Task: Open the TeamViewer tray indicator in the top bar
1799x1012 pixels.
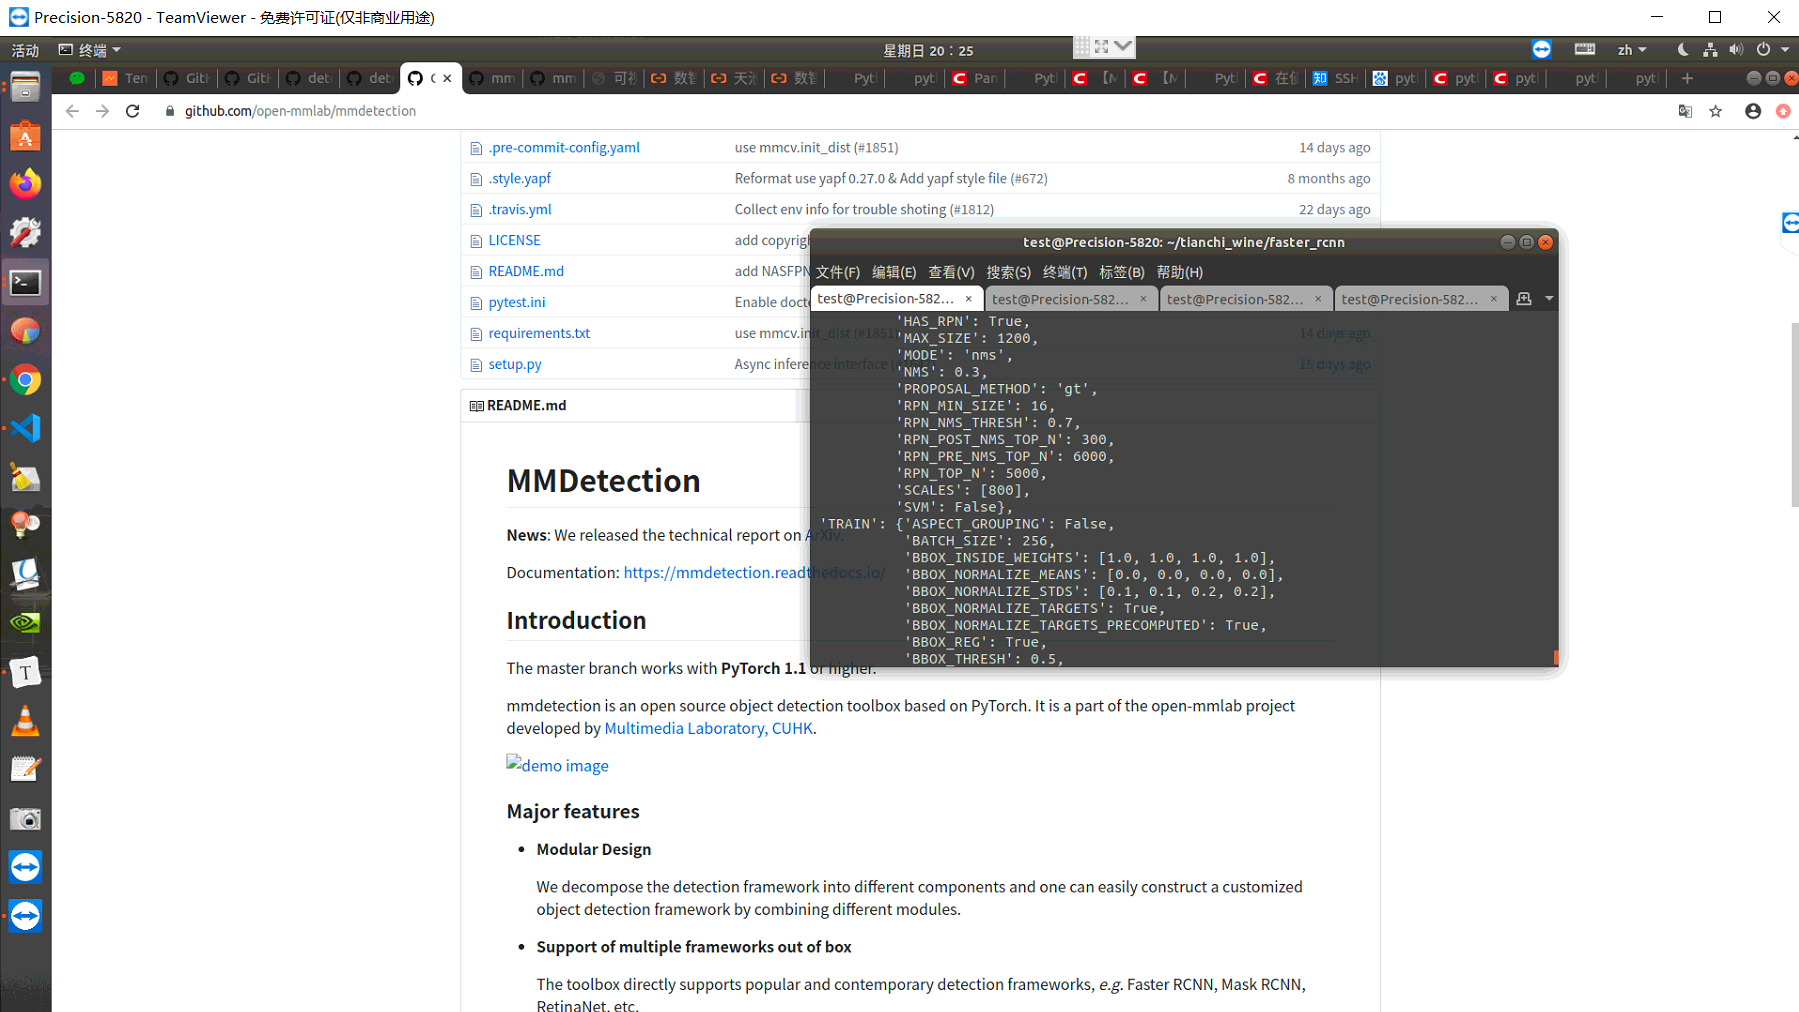Action: (x=1541, y=49)
